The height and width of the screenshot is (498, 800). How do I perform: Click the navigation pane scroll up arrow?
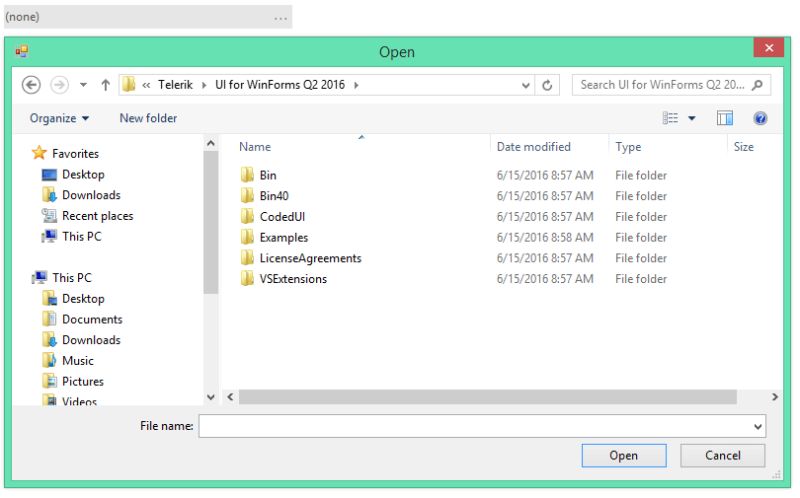[x=211, y=144]
